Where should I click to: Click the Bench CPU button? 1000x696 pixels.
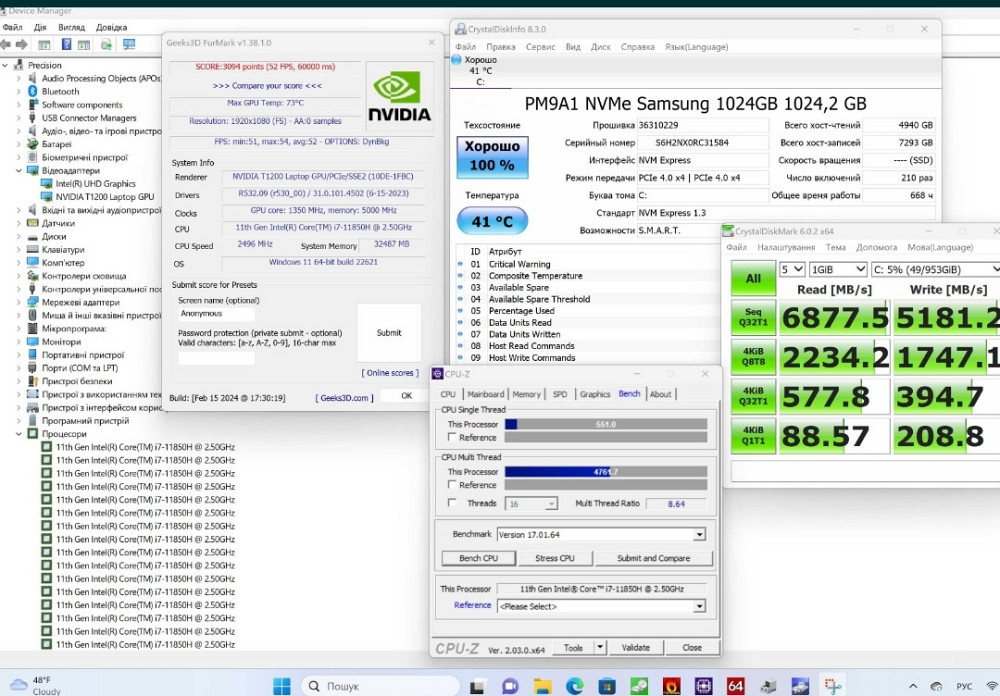pyautogui.click(x=478, y=558)
